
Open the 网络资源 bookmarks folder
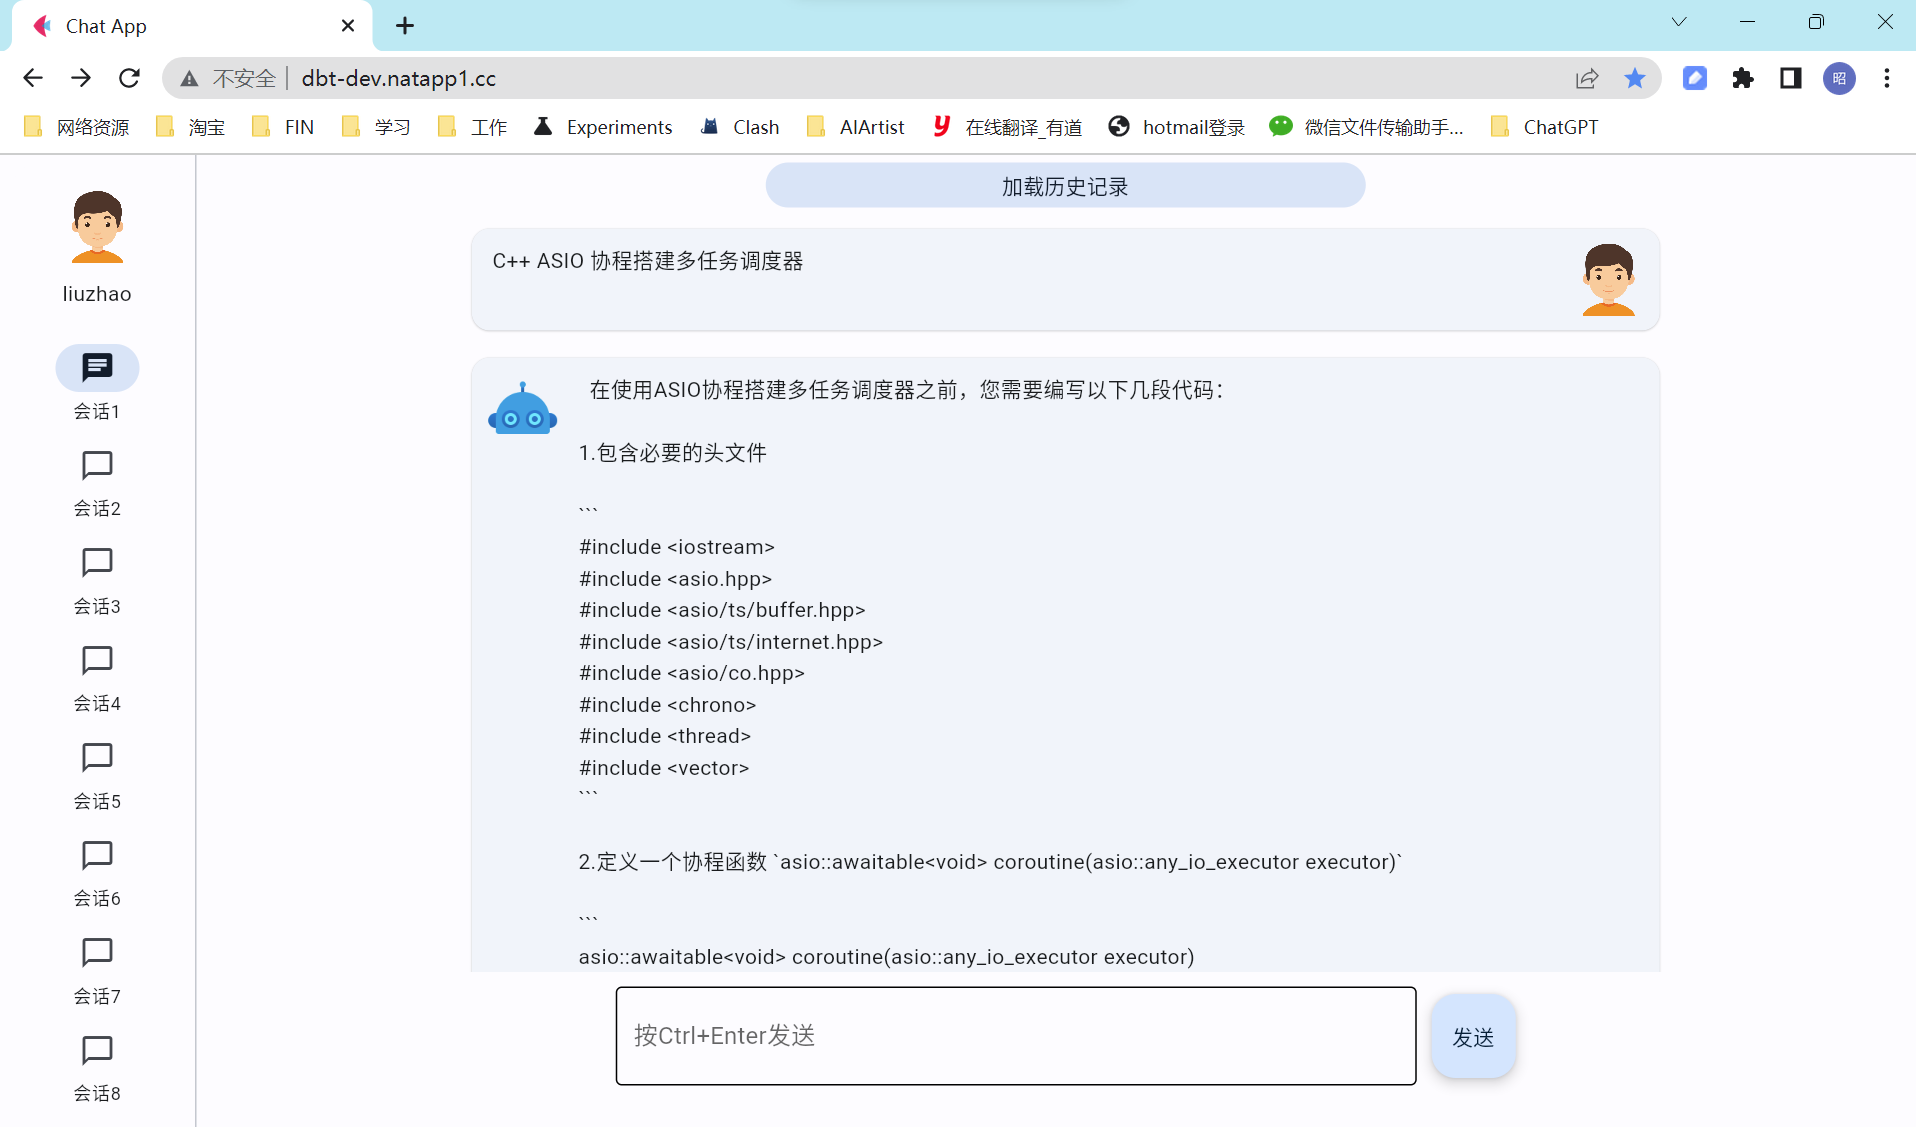(x=77, y=127)
